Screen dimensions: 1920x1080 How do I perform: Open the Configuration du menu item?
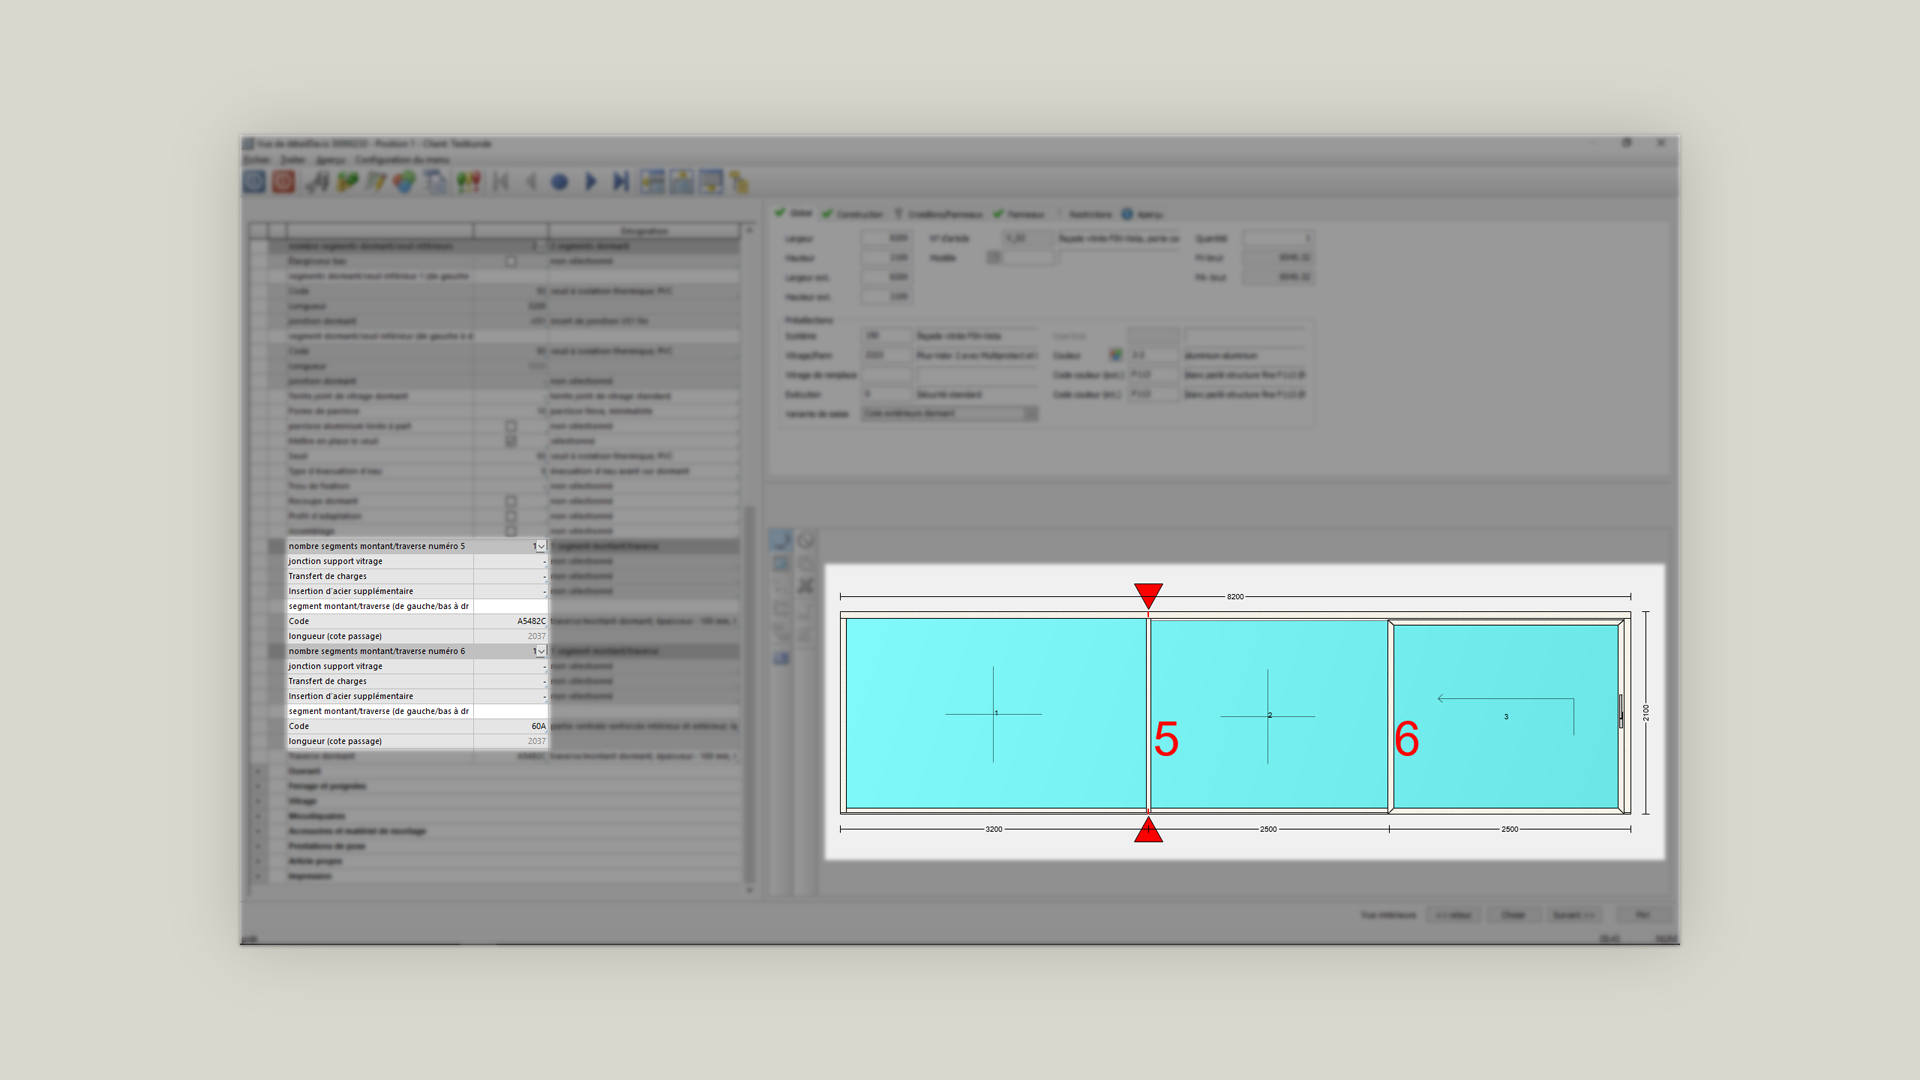click(x=402, y=160)
